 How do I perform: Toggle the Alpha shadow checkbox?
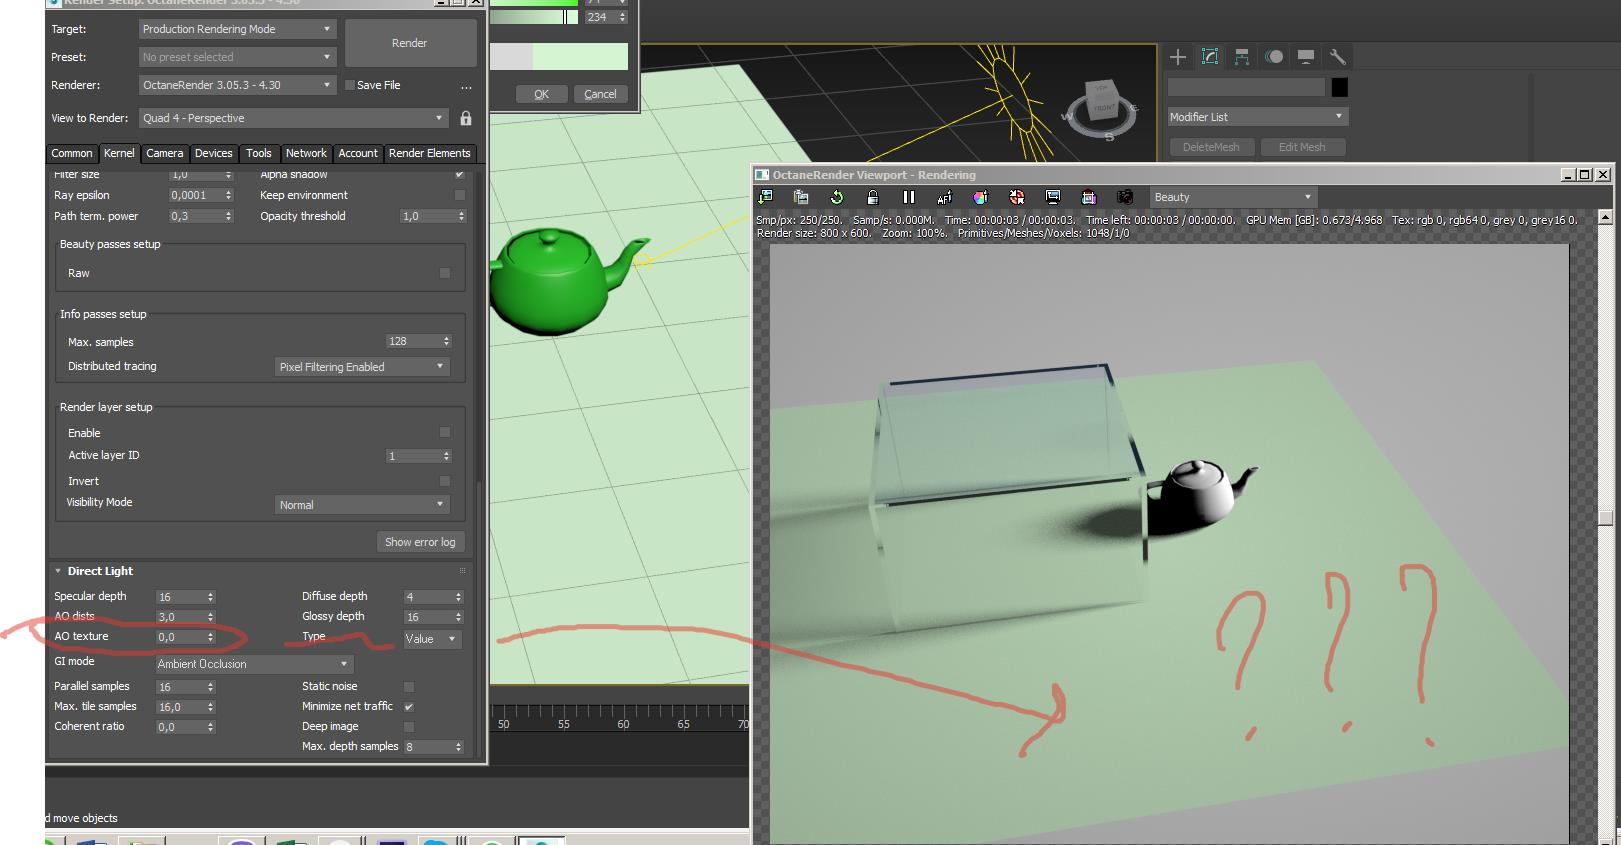tap(460, 175)
